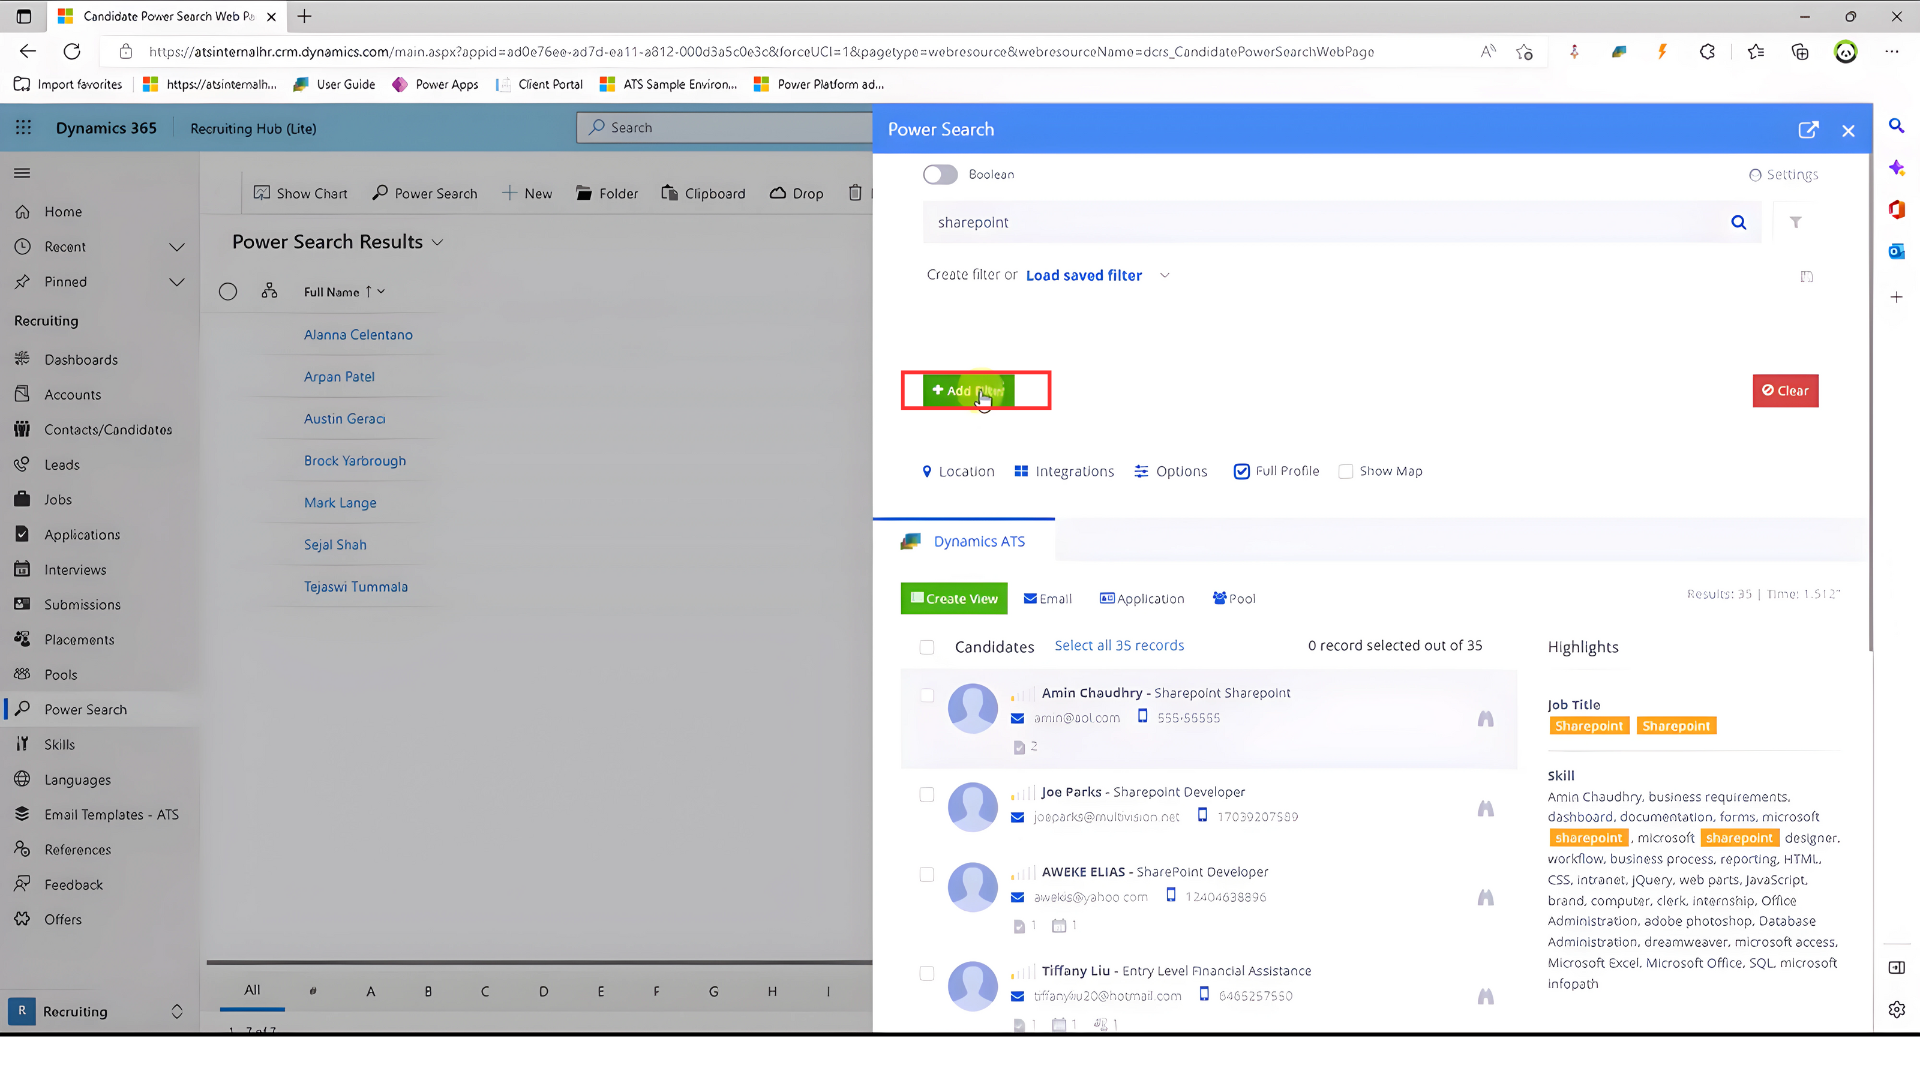Click Amin Chaudhry's avatar thumbnail
Viewport: 1920px width, 1080px height.
[x=973, y=709]
